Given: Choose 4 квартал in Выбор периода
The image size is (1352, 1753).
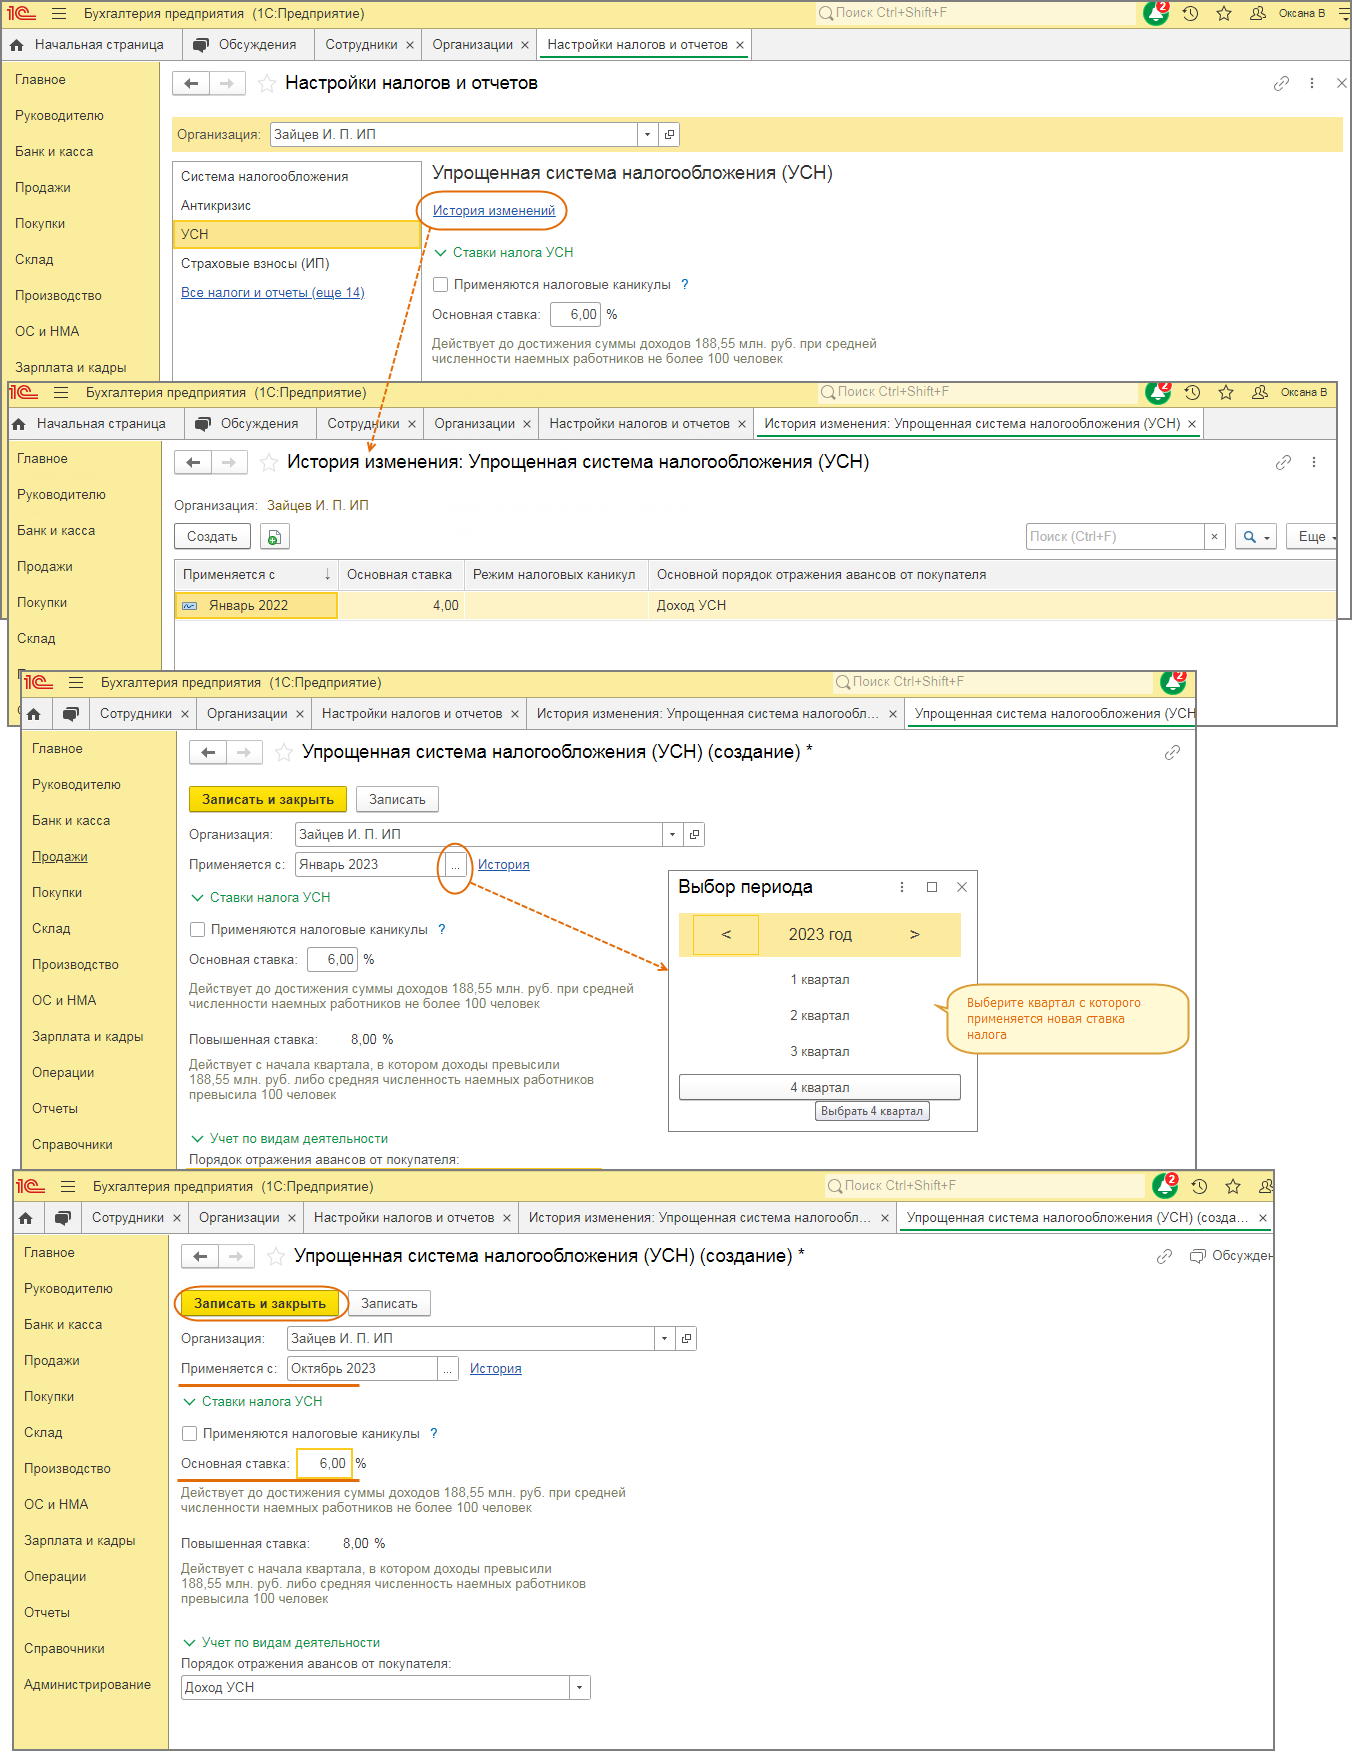Looking at the screenshot, I should click(820, 1088).
